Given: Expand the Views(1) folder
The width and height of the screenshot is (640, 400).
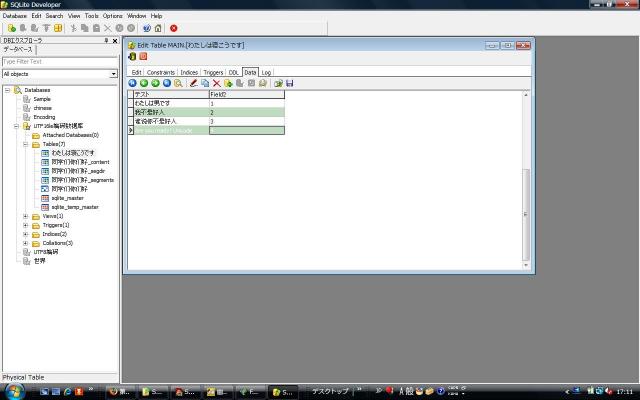Looking at the screenshot, I should [25, 216].
